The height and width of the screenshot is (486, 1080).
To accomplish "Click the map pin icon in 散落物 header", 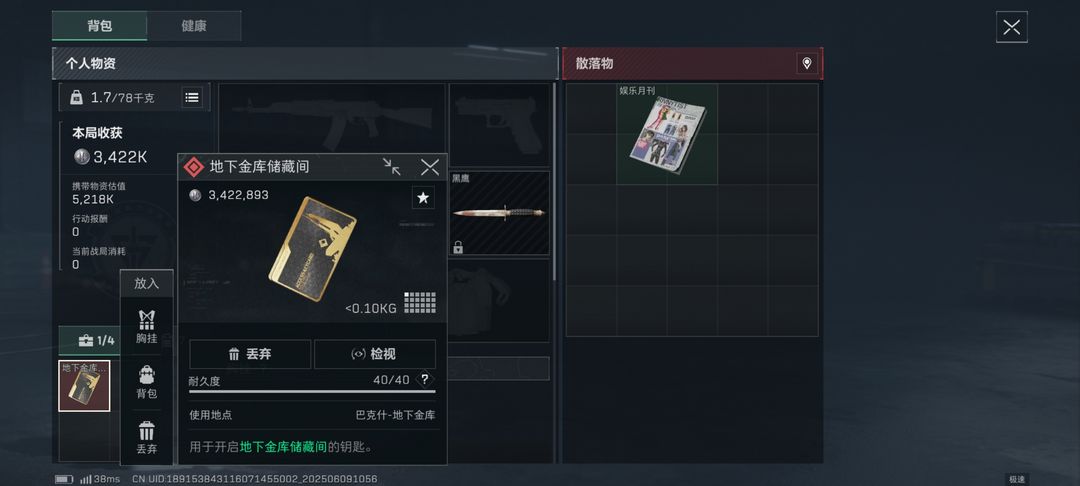I will (807, 63).
